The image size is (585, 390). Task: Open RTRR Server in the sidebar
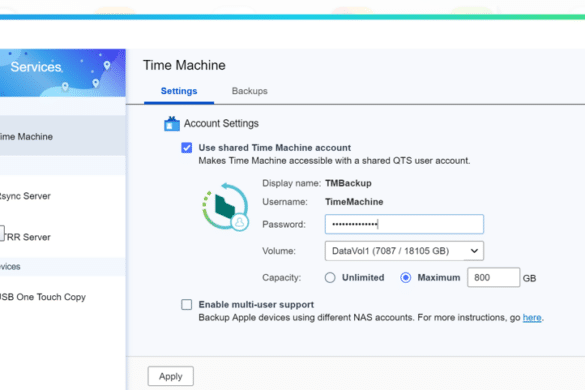click(63, 237)
